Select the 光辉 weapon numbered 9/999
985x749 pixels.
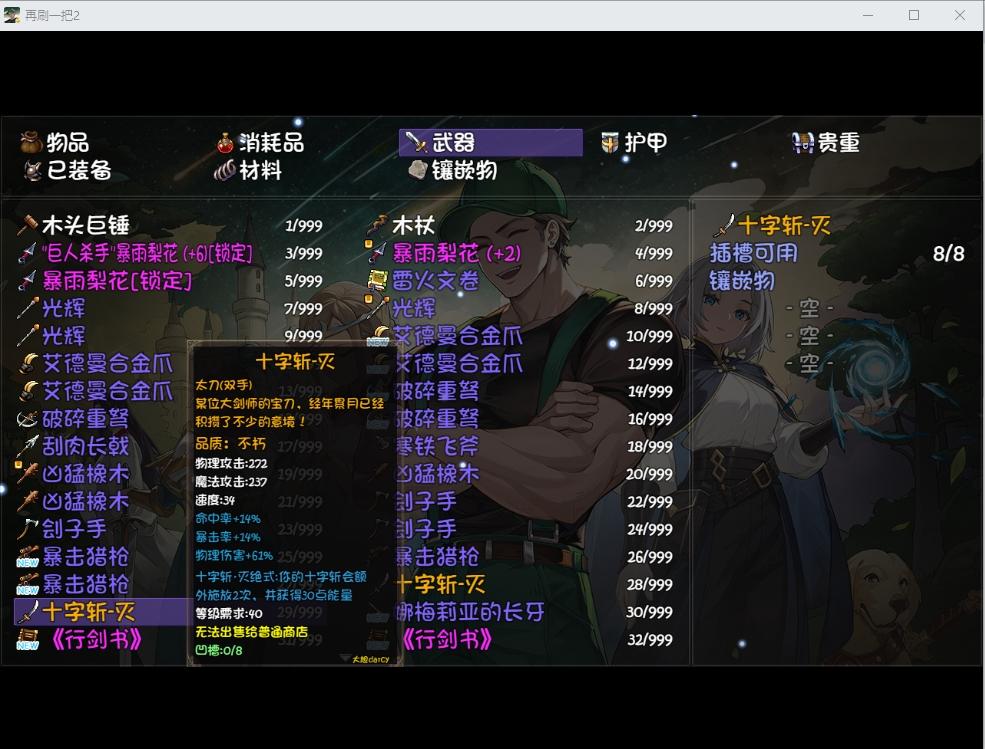tap(170, 336)
